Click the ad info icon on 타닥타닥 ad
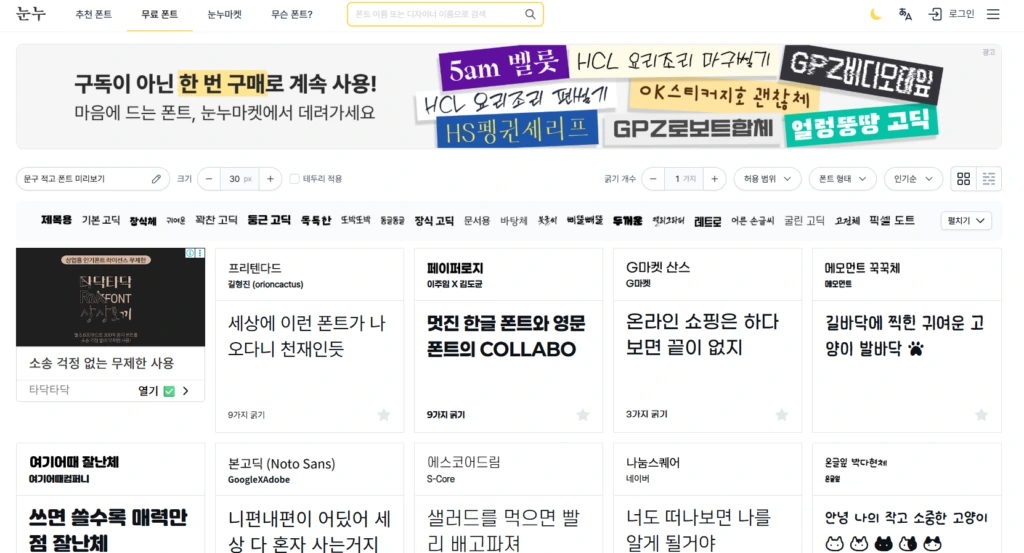The width and height of the screenshot is (1024, 553). point(191,253)
